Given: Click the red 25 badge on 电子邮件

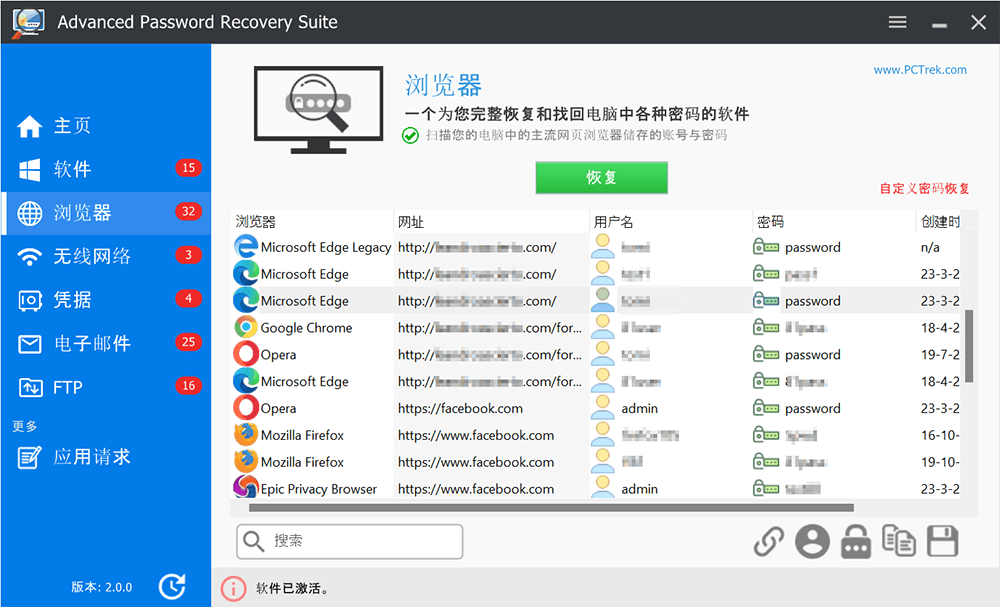Looking at the screenshot, I should point(188,342).
